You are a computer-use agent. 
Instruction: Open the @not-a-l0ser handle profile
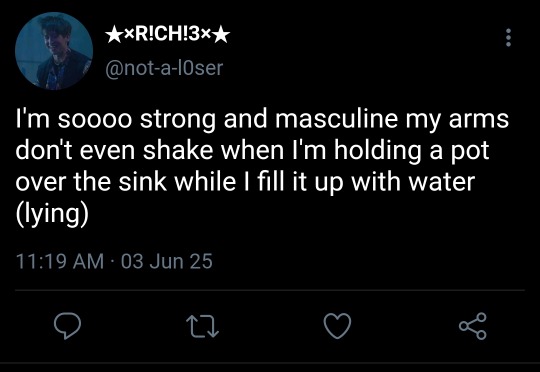pyautogui.click(x=164, y=68)
